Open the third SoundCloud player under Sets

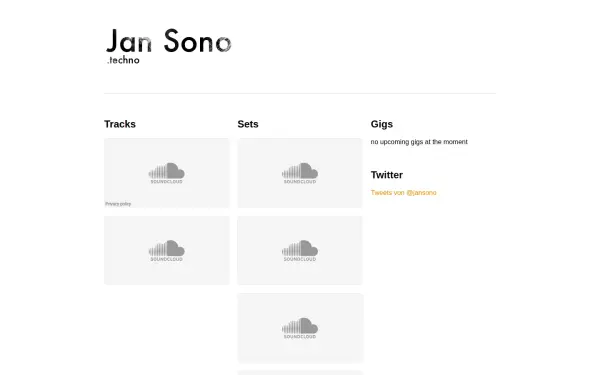(x=300, y=328)
